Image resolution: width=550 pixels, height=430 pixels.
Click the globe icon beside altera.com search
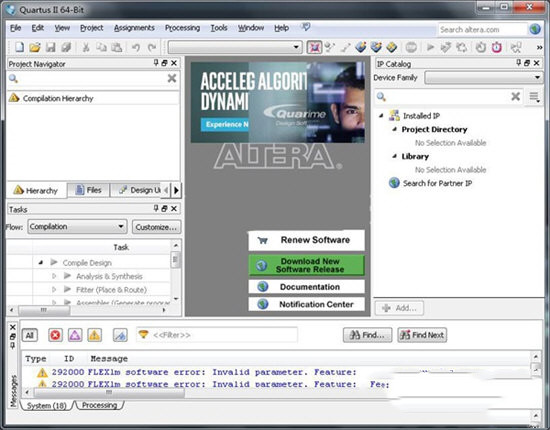535,29
